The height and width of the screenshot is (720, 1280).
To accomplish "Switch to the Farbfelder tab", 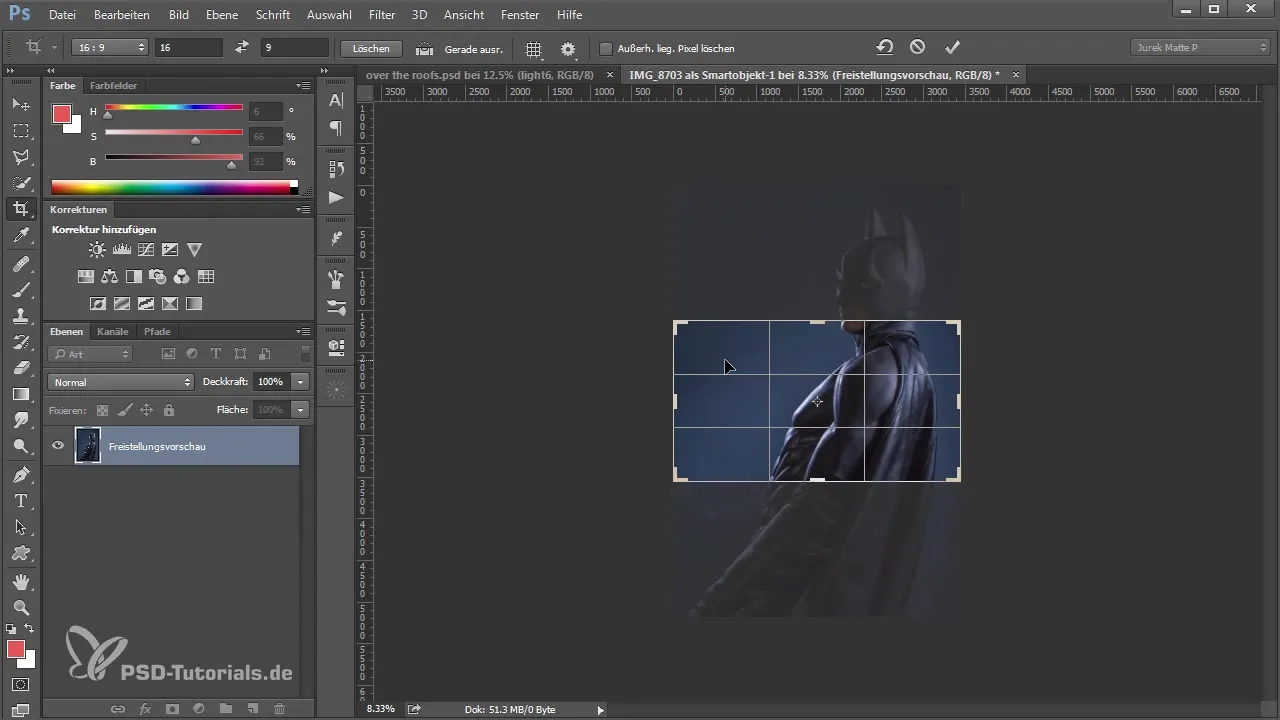I will tap(113, 86).
